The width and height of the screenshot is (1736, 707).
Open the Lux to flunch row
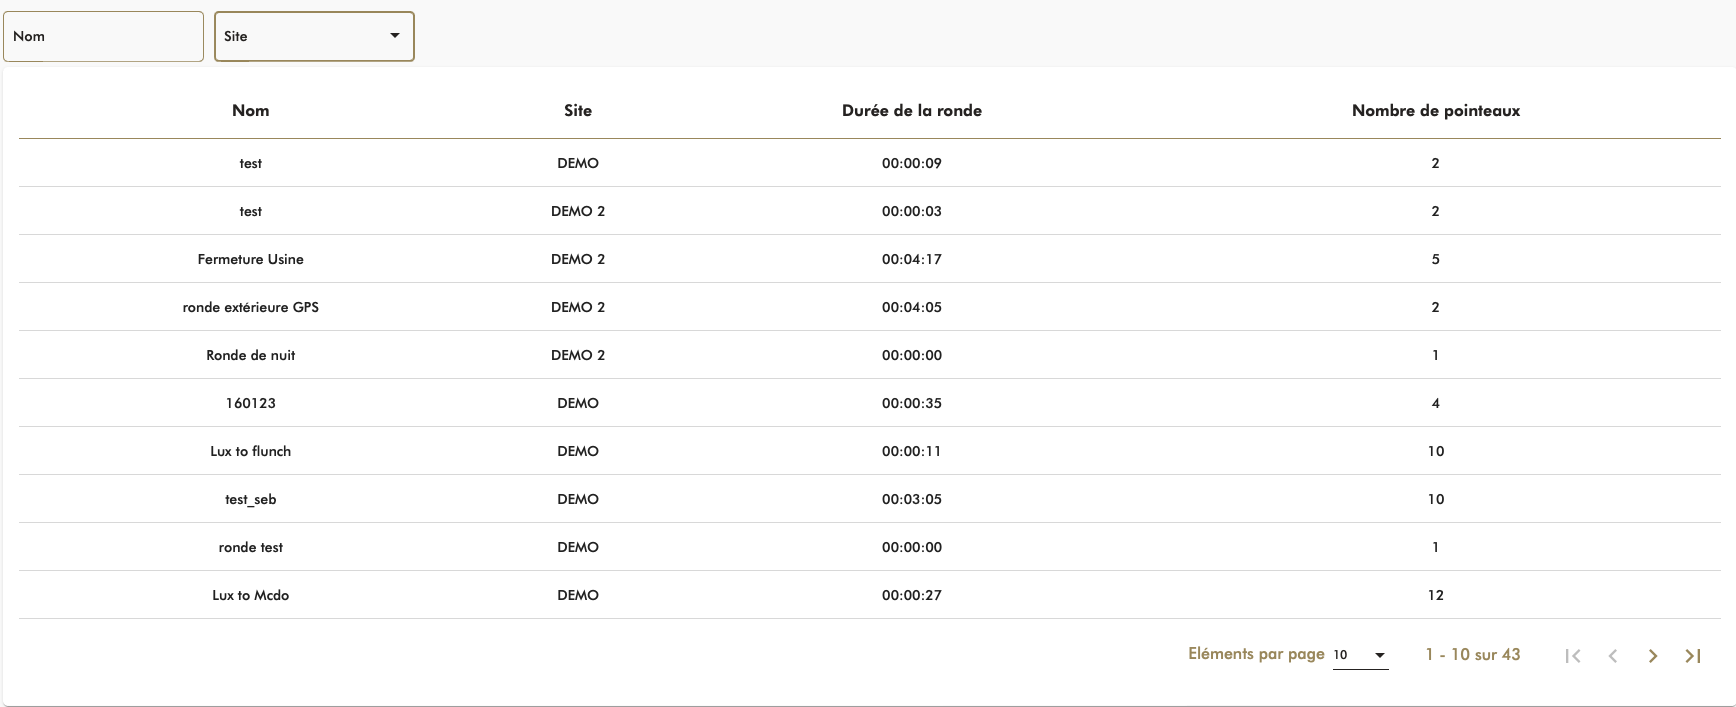tap(250, 451)
